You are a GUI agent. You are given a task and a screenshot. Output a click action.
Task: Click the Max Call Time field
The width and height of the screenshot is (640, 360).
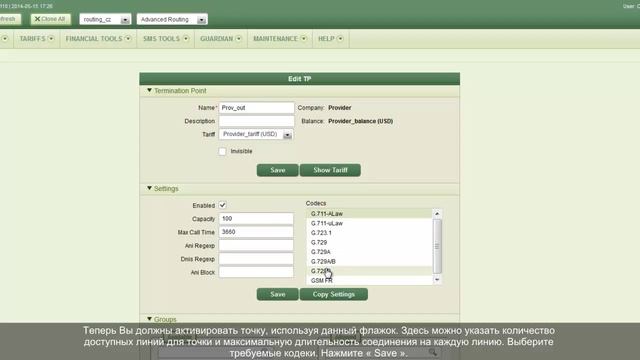pyautogui.click(x=256, y=232)
